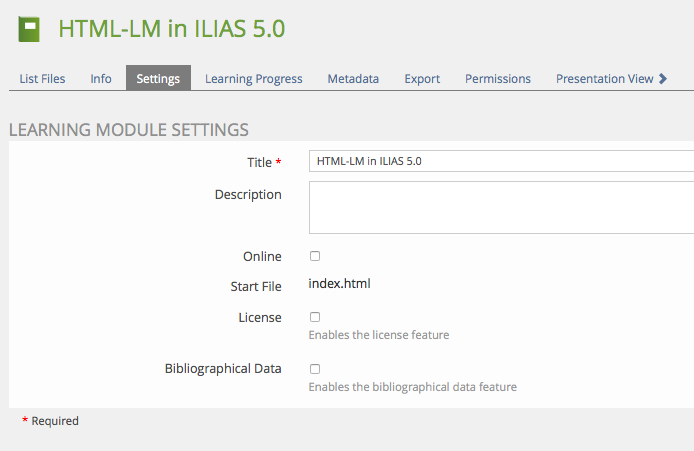Select the Presentation View tab
Screen dimensions: 694x451
pos(604,79)
